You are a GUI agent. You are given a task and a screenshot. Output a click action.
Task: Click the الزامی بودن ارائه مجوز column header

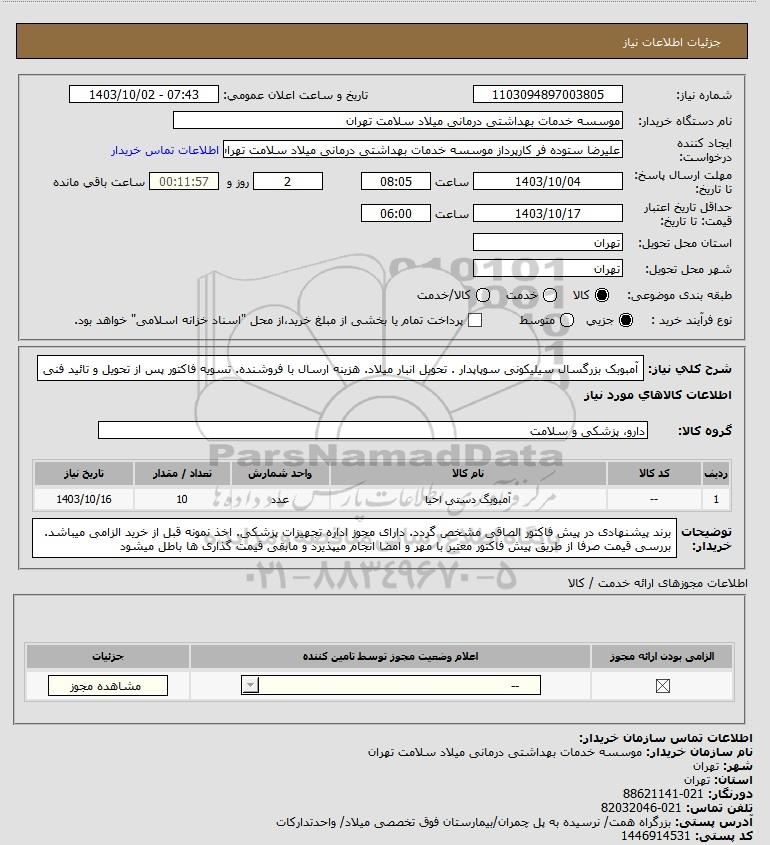(662, 656)
